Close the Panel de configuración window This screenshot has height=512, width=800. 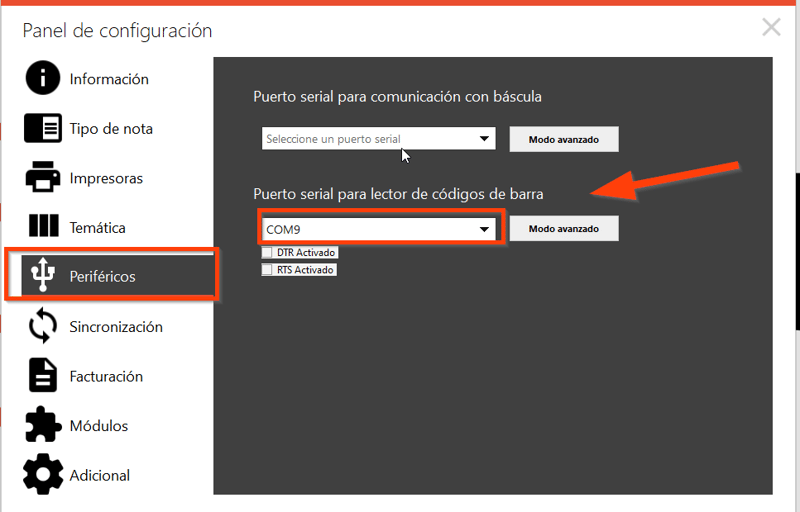(x=771, y=27)
